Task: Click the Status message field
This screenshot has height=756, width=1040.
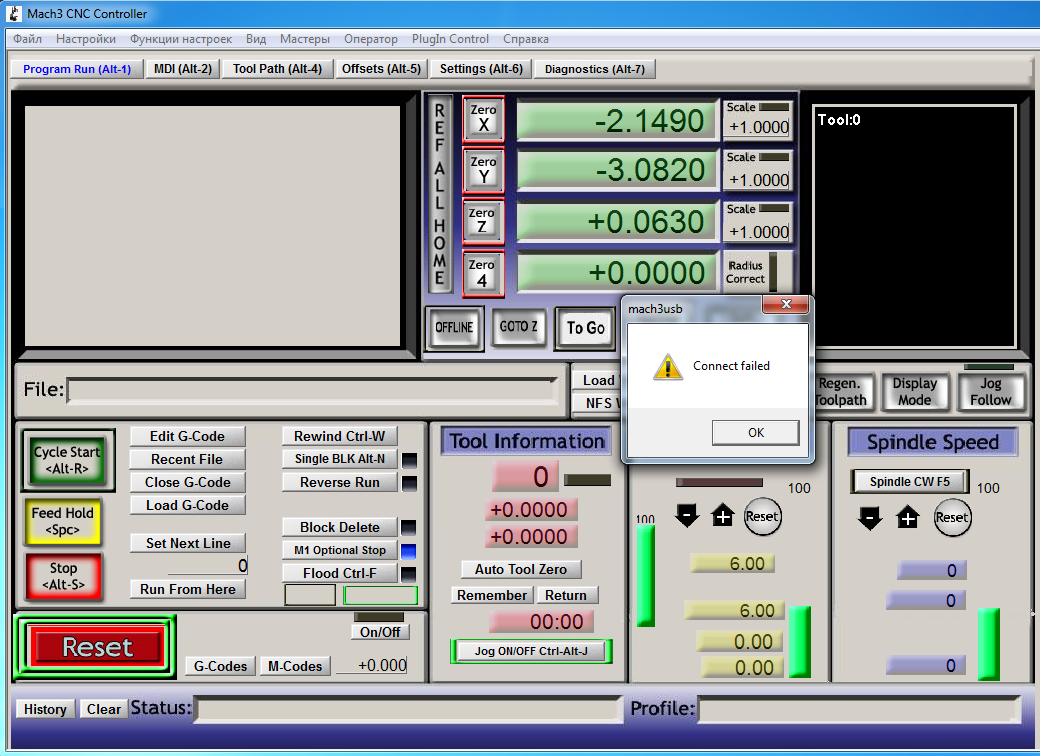Action: click(407, 710)
